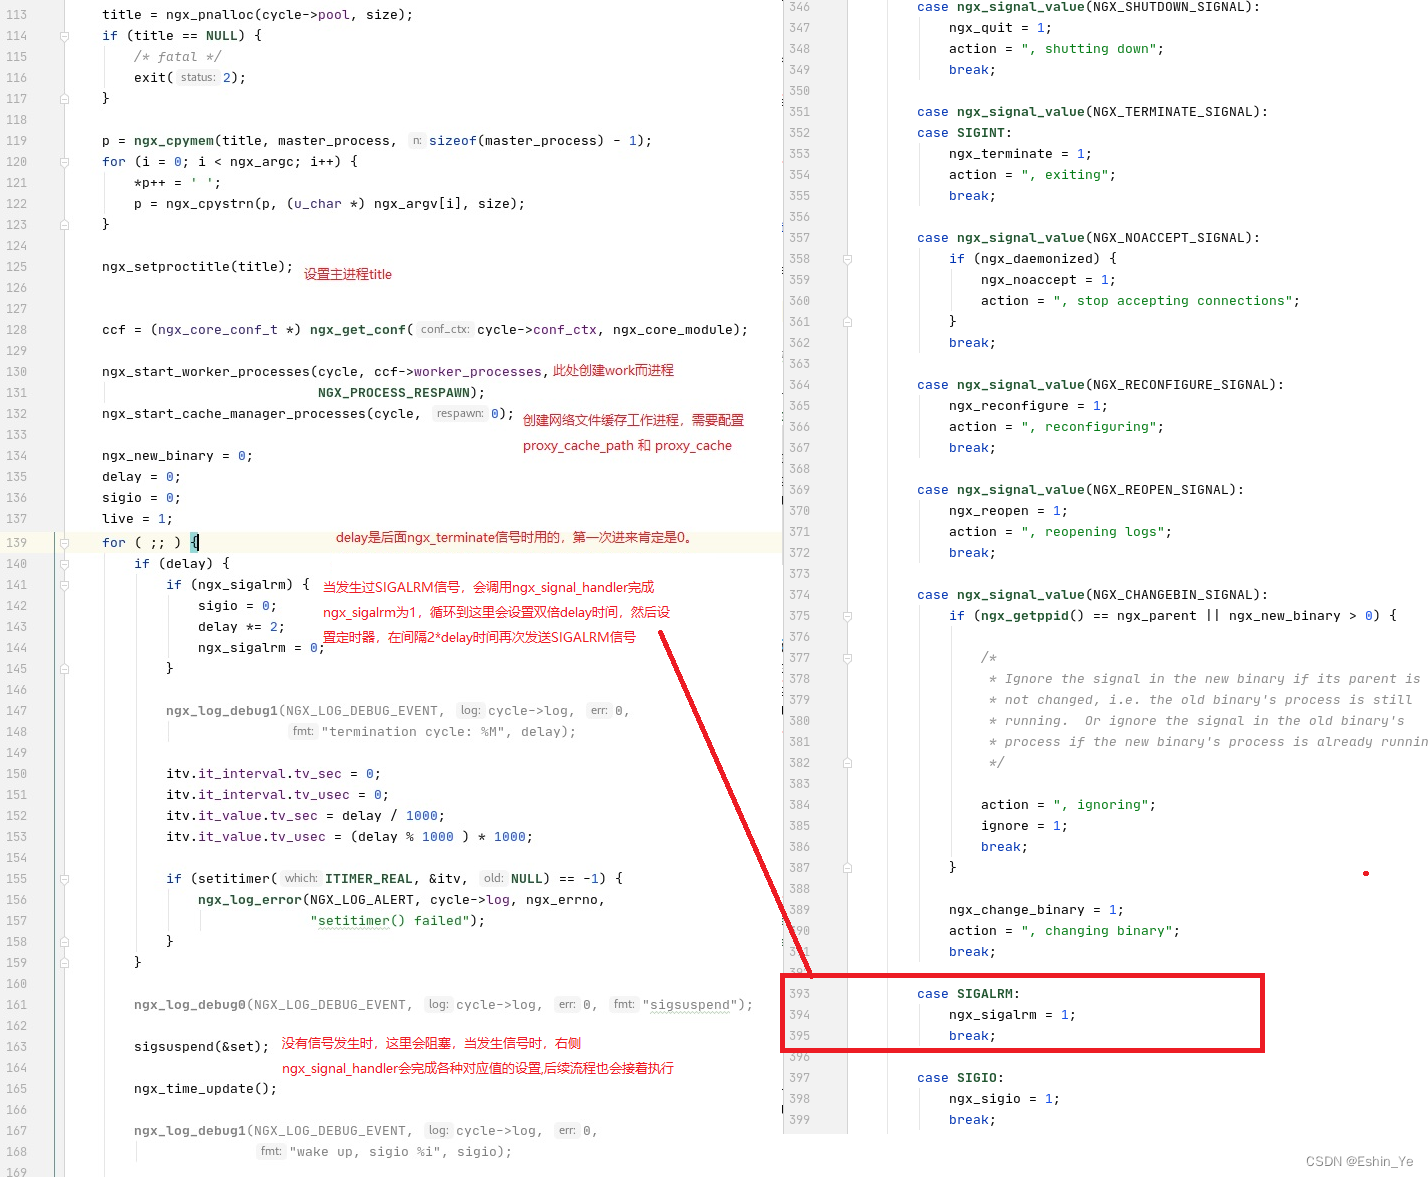1428x1177 pixels.
Task: Click 'ngx_get_conf' function name on line 128
Action: tap(358, 330)
